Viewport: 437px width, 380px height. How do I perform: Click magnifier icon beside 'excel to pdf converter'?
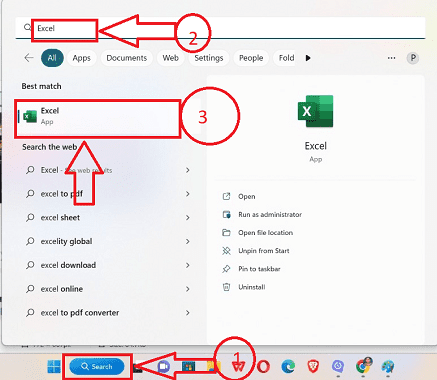30,313
